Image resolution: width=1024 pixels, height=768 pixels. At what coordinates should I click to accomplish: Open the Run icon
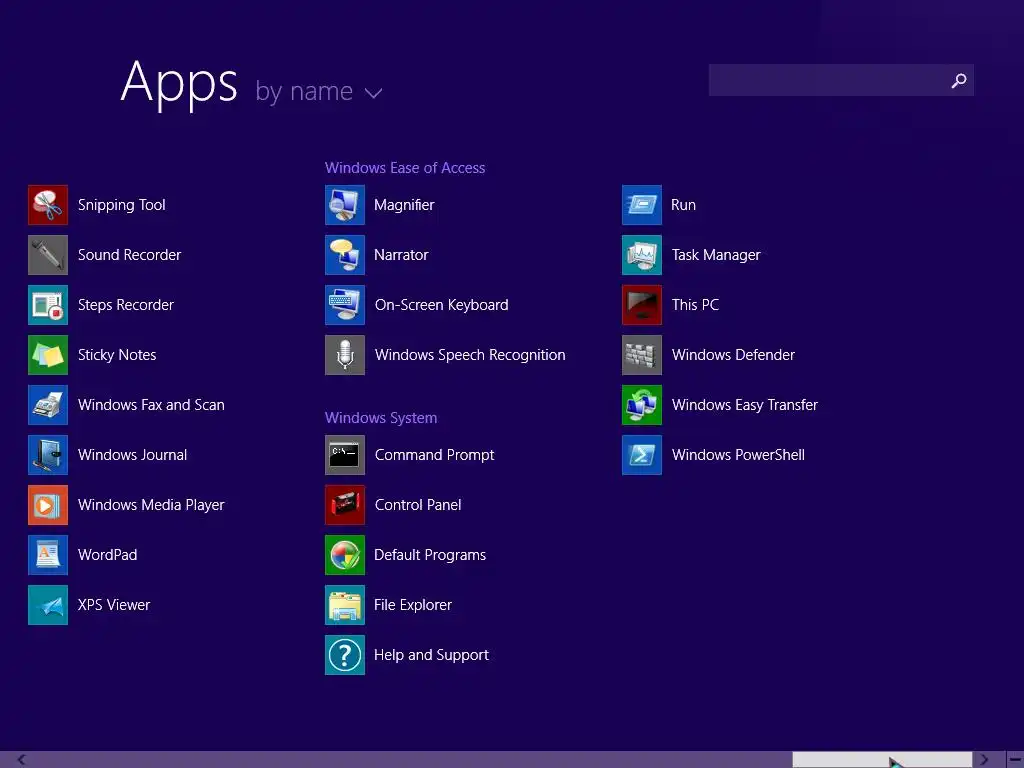642,205
